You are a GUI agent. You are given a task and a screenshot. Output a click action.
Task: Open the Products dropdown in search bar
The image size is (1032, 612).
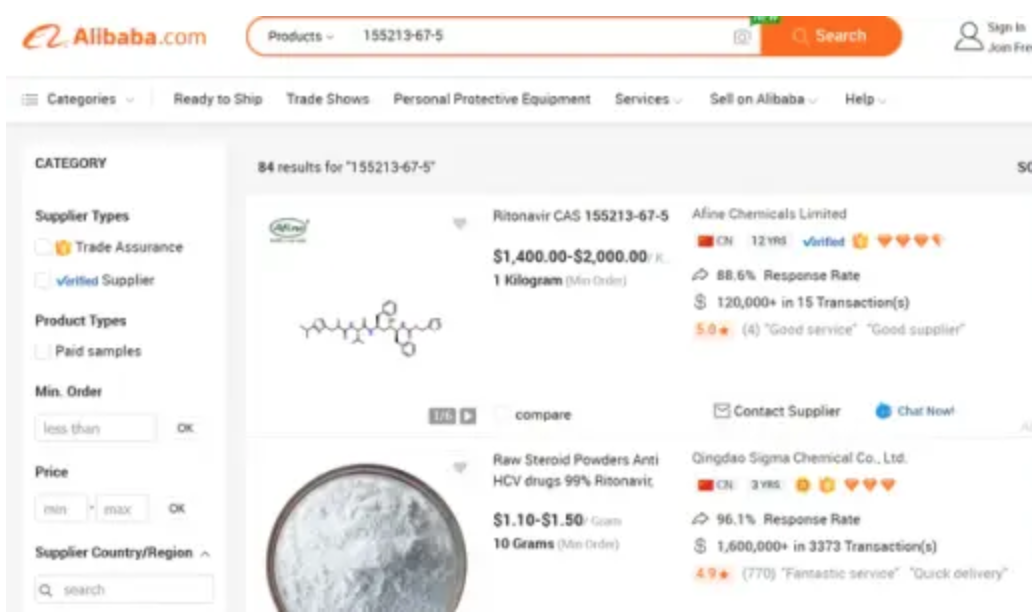tap(301, 36)
